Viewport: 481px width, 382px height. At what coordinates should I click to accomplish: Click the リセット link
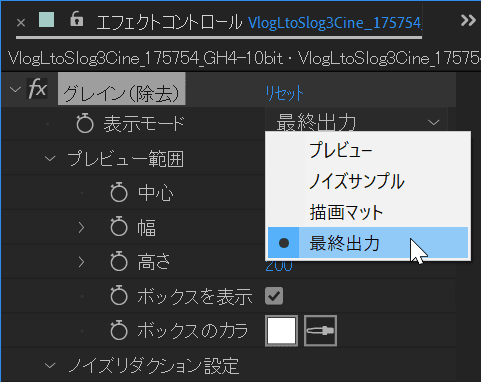tap(284, 93)
